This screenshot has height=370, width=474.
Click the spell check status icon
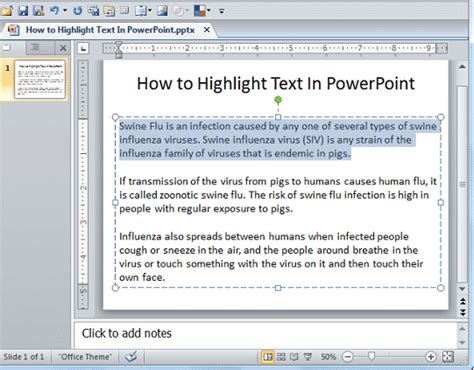point(131,357)
